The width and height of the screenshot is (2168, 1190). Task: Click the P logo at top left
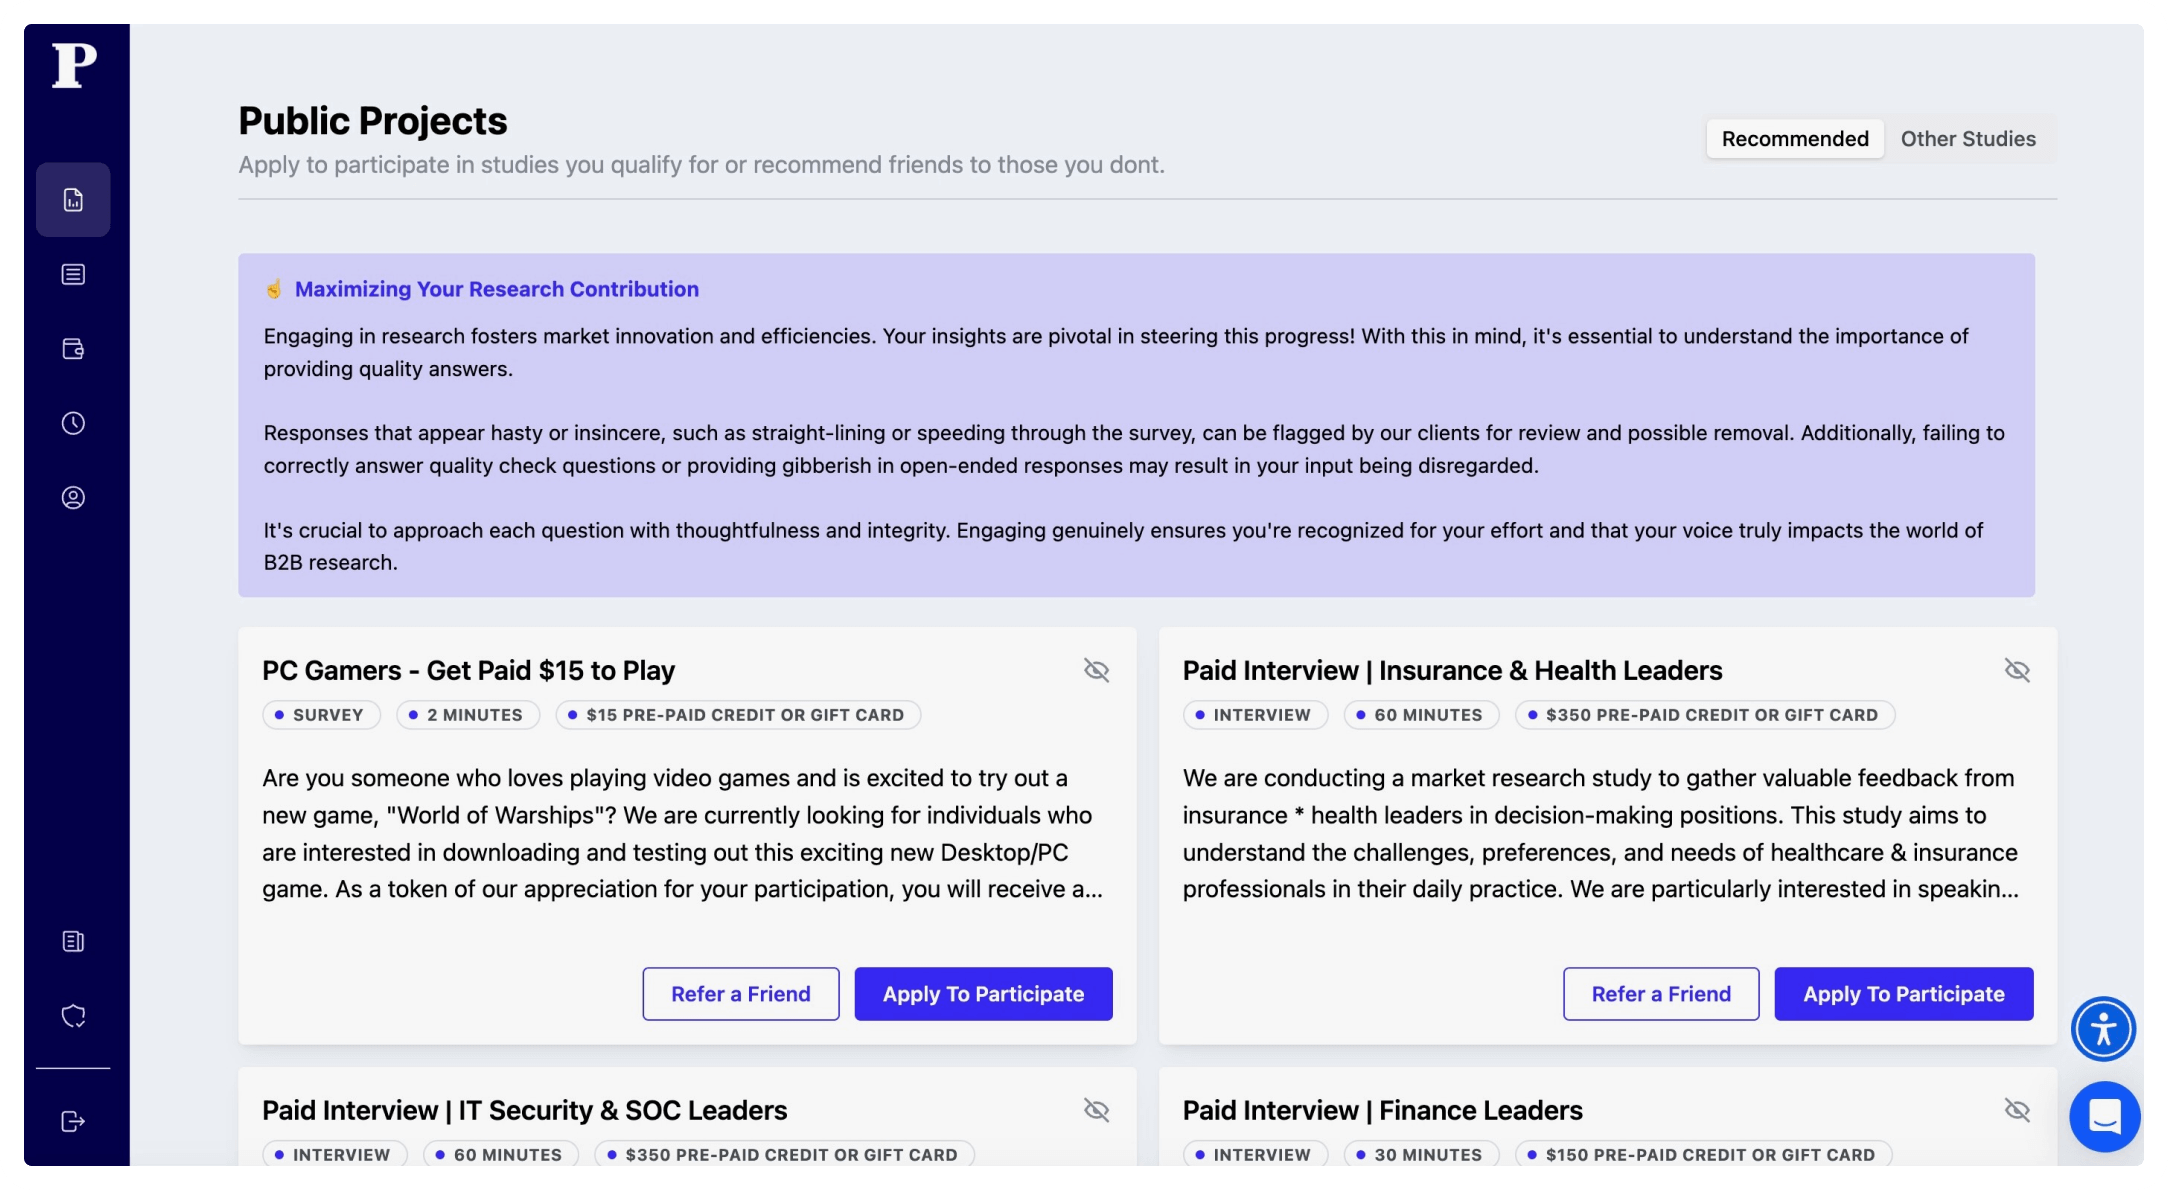click(75, 66)
